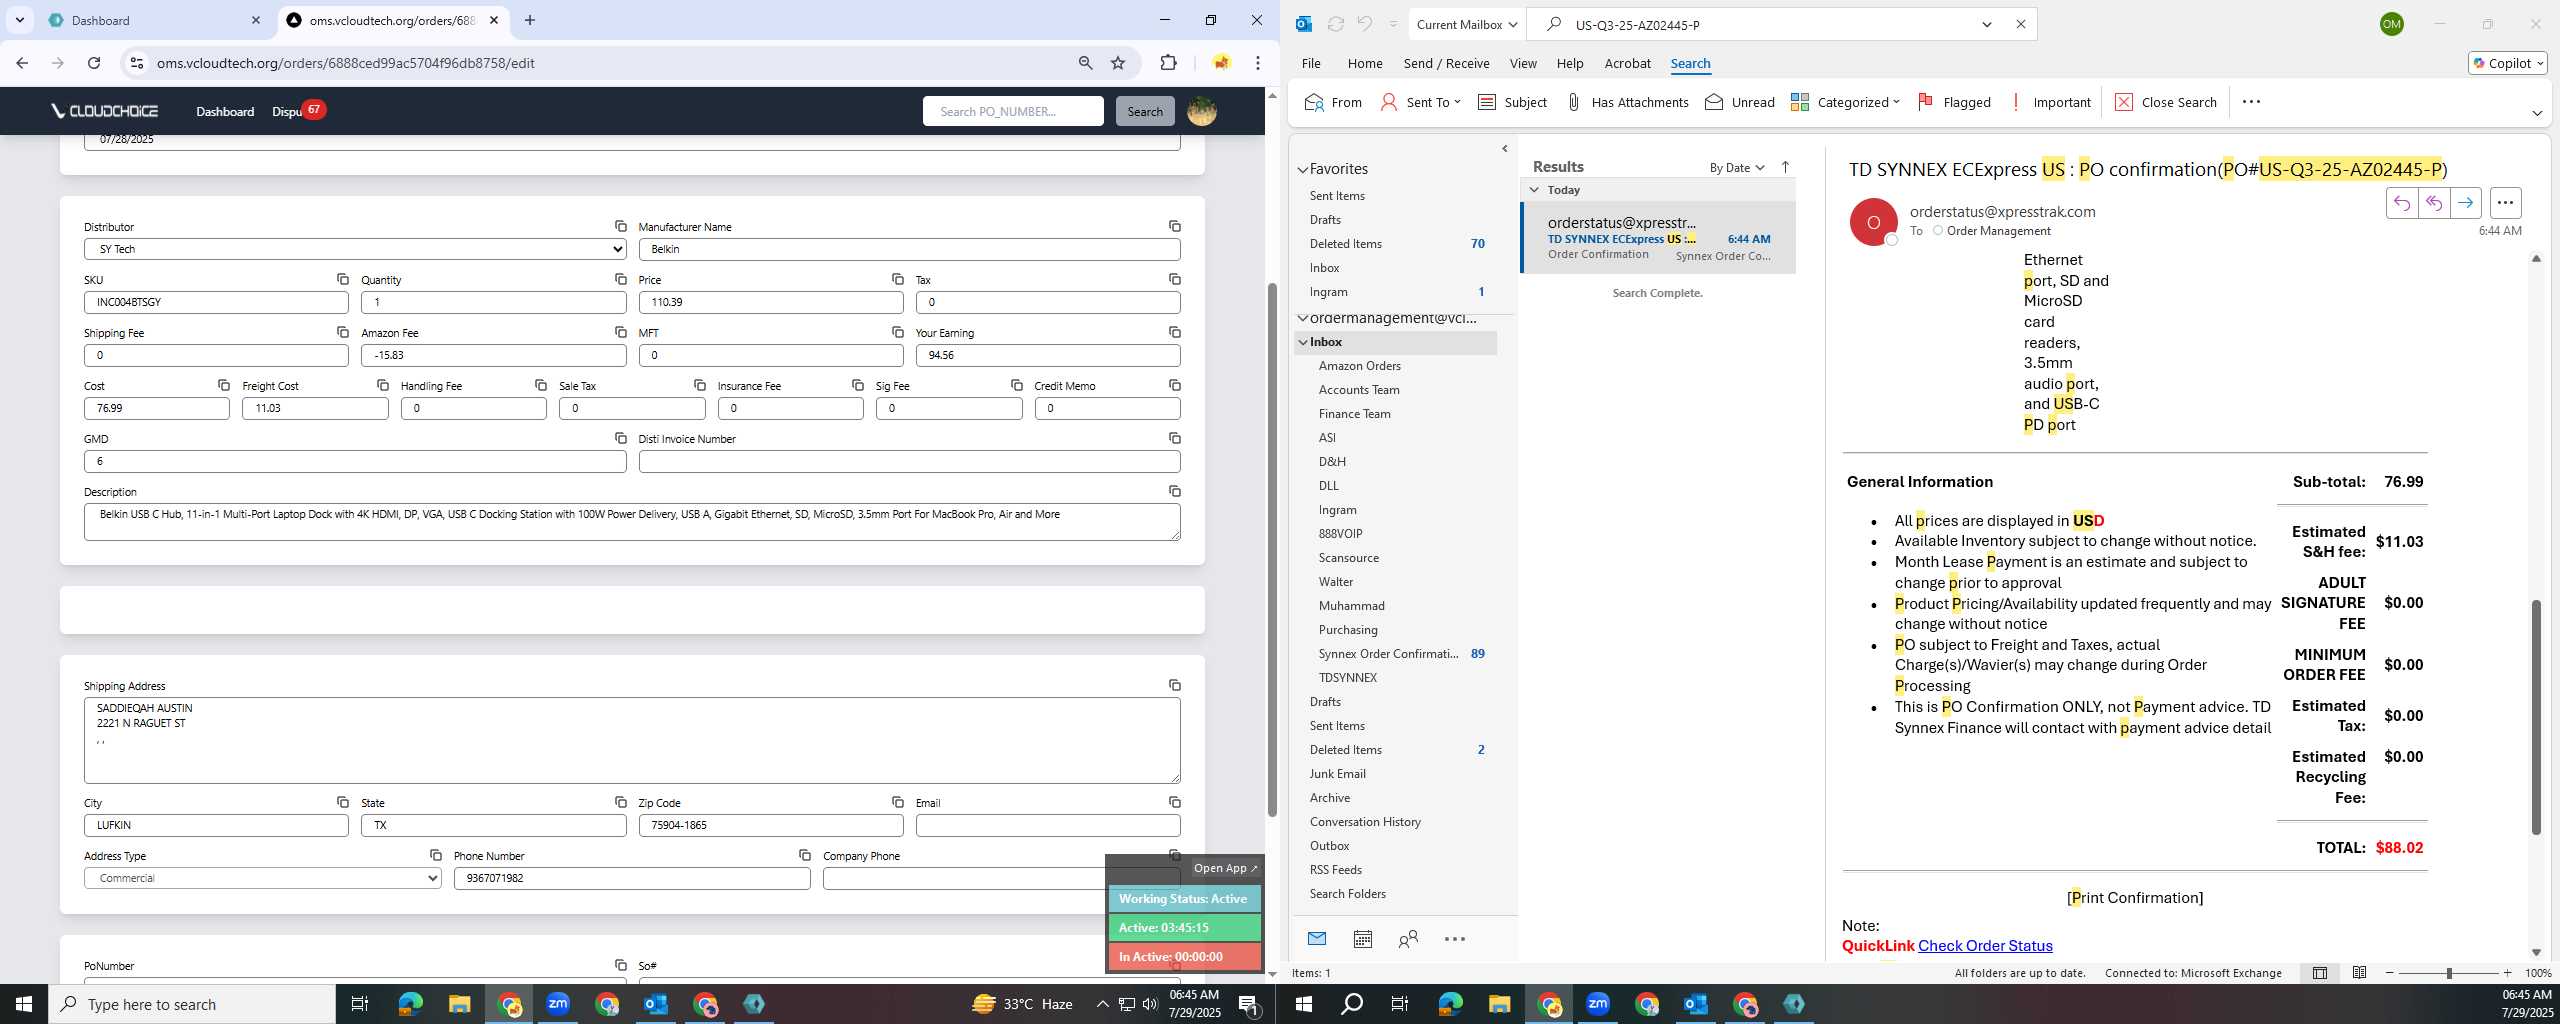Open more actions ellipsis on email

click(x=2505, y=203)
